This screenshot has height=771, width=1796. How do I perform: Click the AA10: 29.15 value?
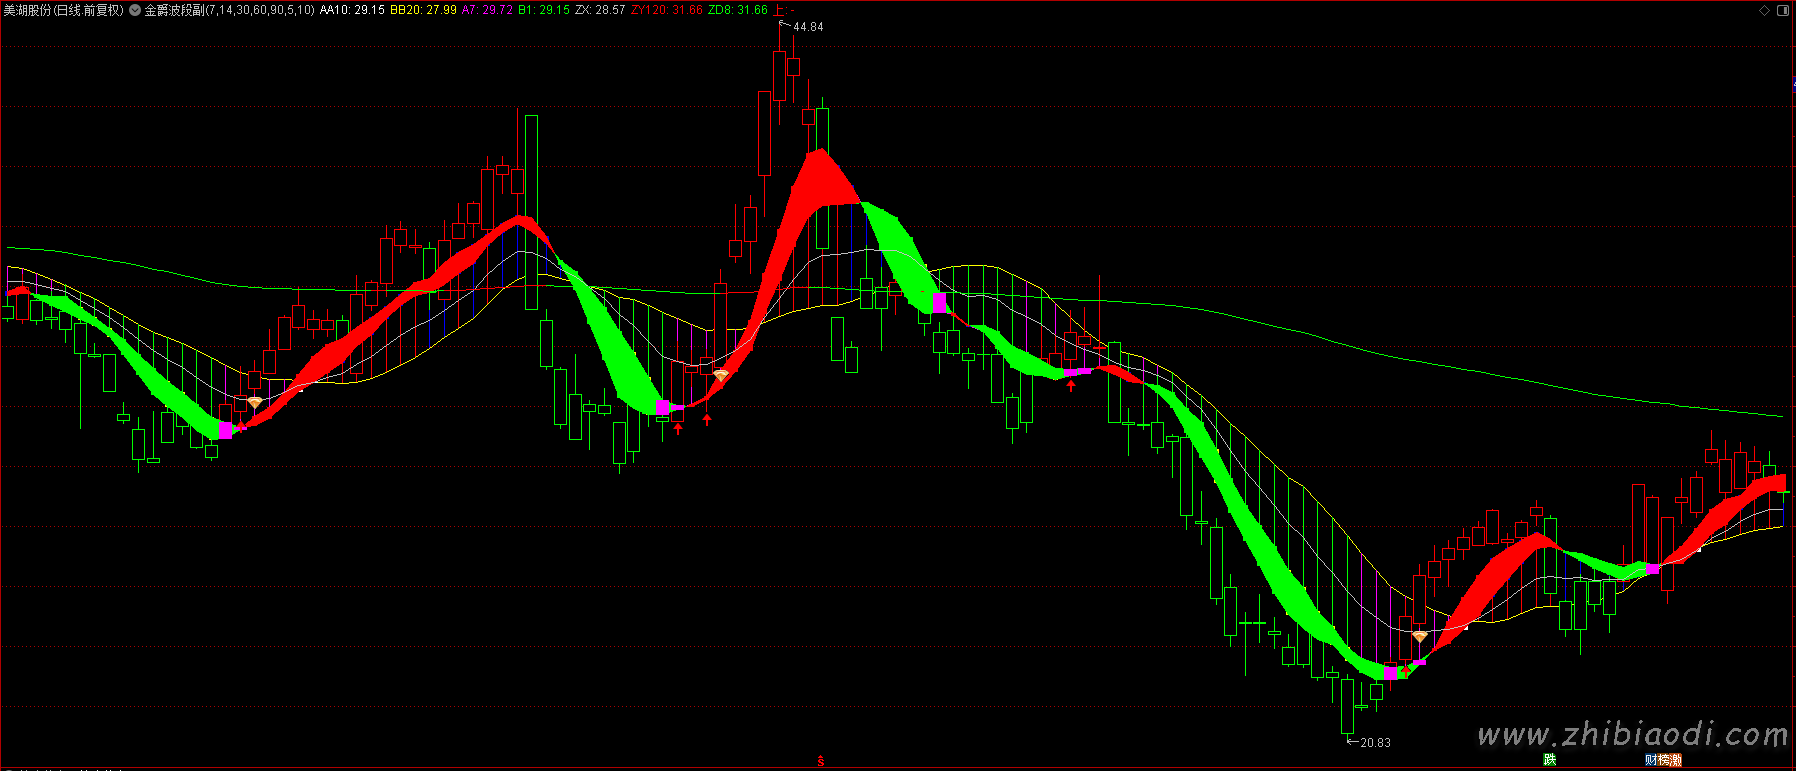point(352,10)
